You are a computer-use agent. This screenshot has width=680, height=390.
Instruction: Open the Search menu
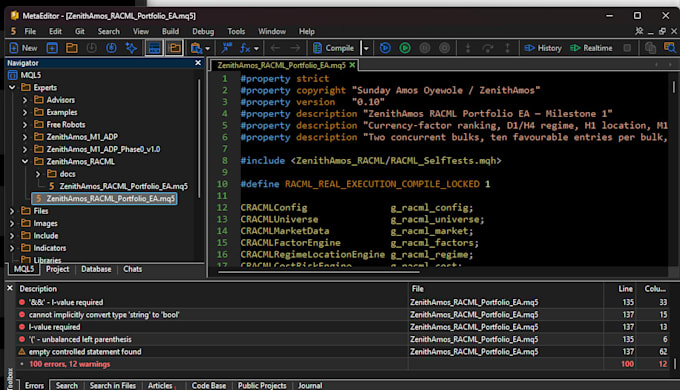(108, 31)
